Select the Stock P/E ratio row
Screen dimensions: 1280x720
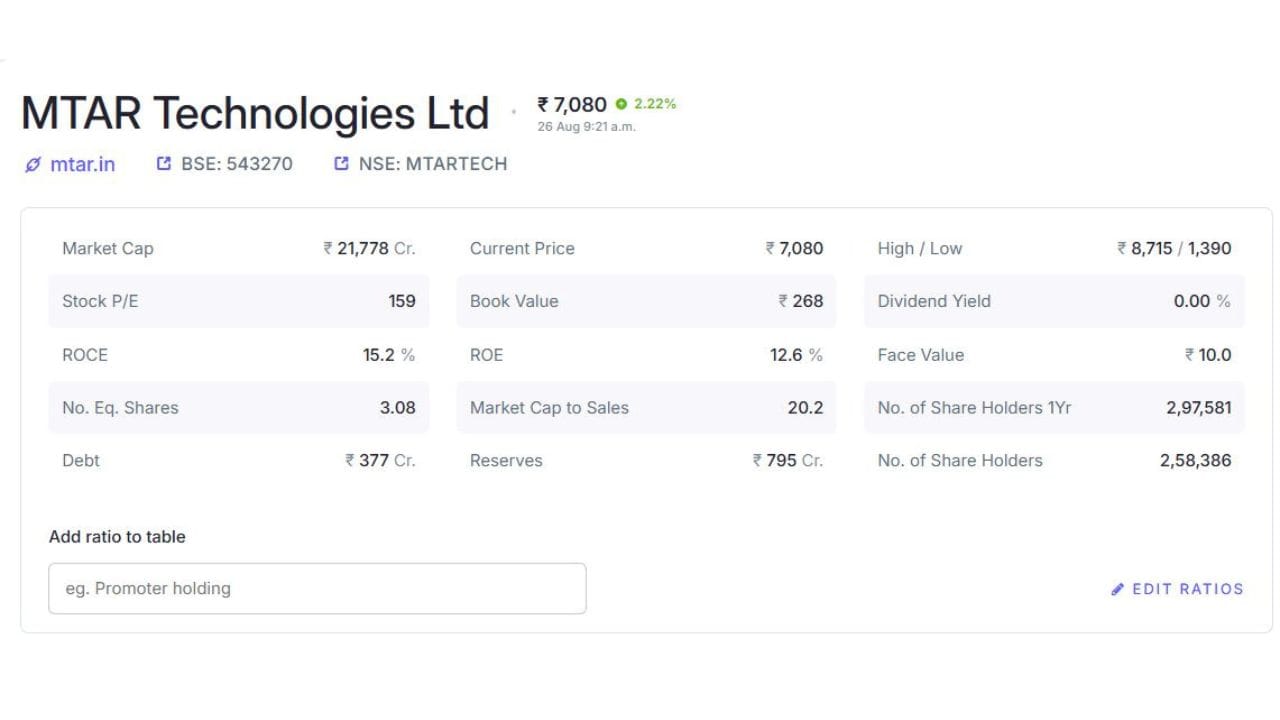[x=239, y=301]
